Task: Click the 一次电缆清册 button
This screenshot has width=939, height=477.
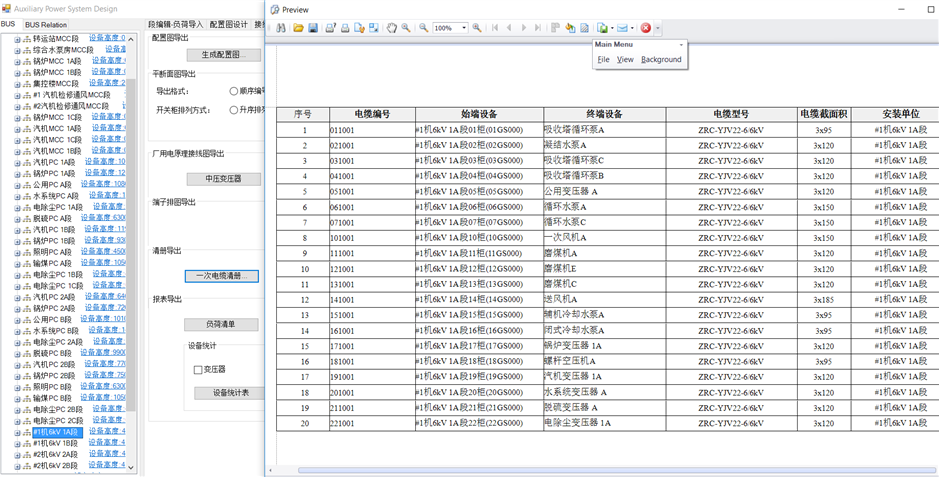Action: (221, 276)
